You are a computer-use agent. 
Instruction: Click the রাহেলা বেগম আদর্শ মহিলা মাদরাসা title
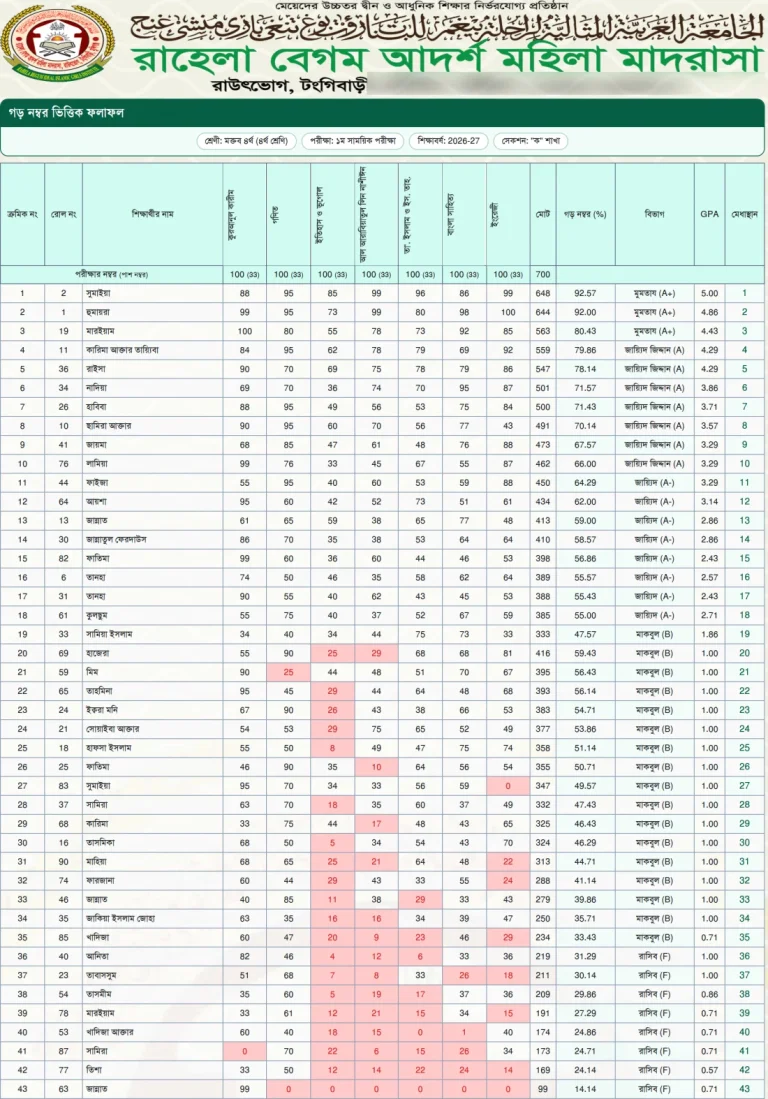[447, 59]
